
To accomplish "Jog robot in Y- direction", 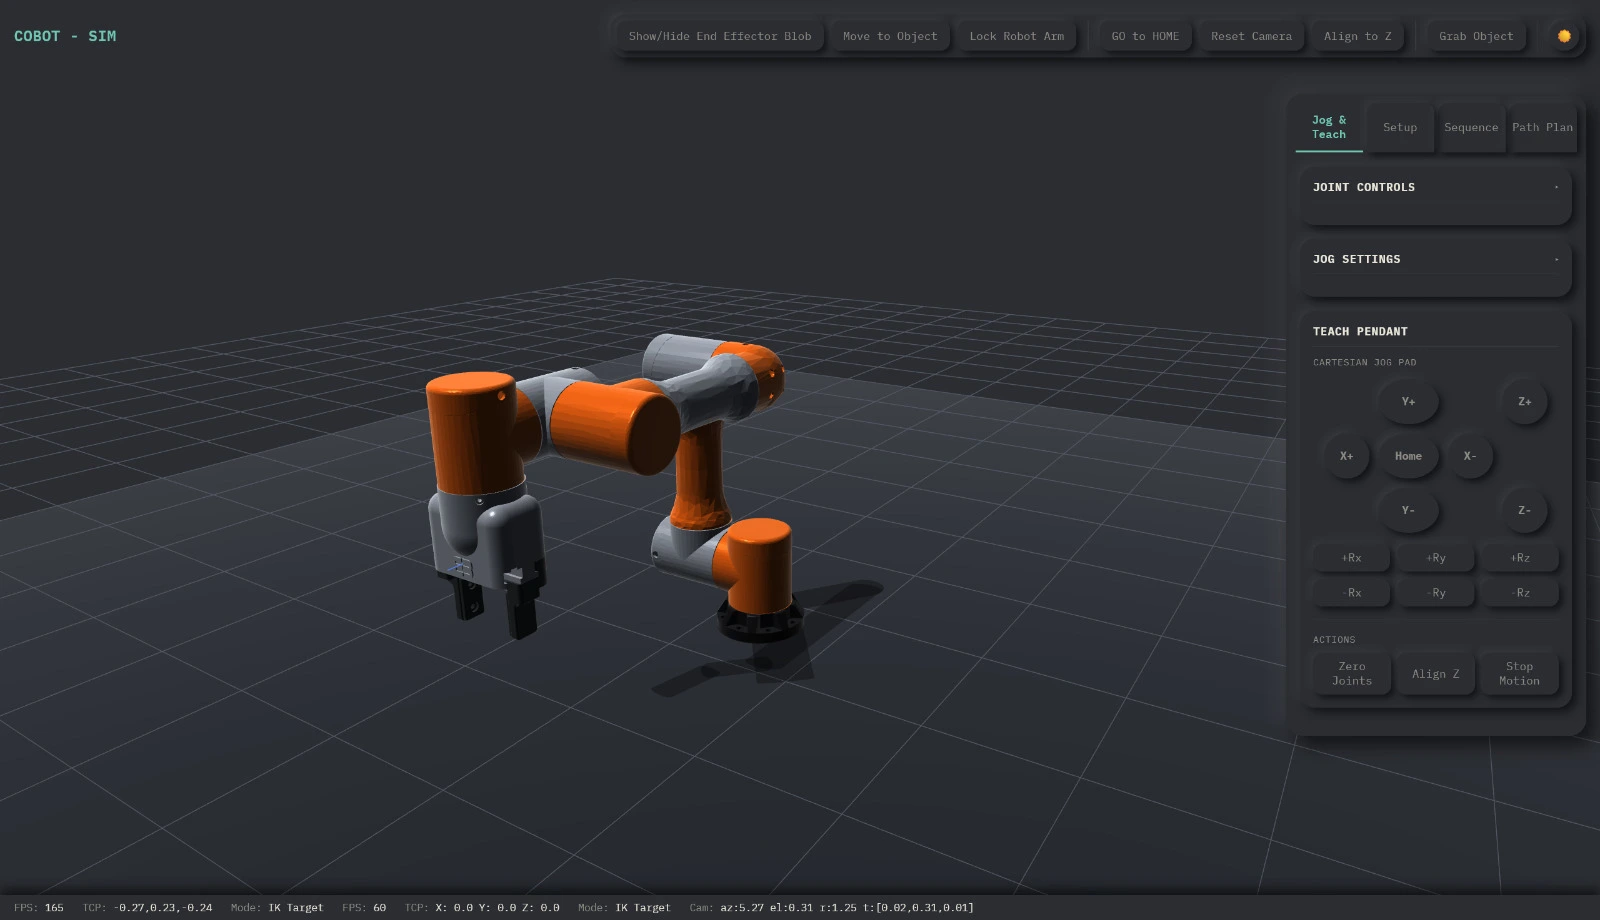I will coord(1408,510).
